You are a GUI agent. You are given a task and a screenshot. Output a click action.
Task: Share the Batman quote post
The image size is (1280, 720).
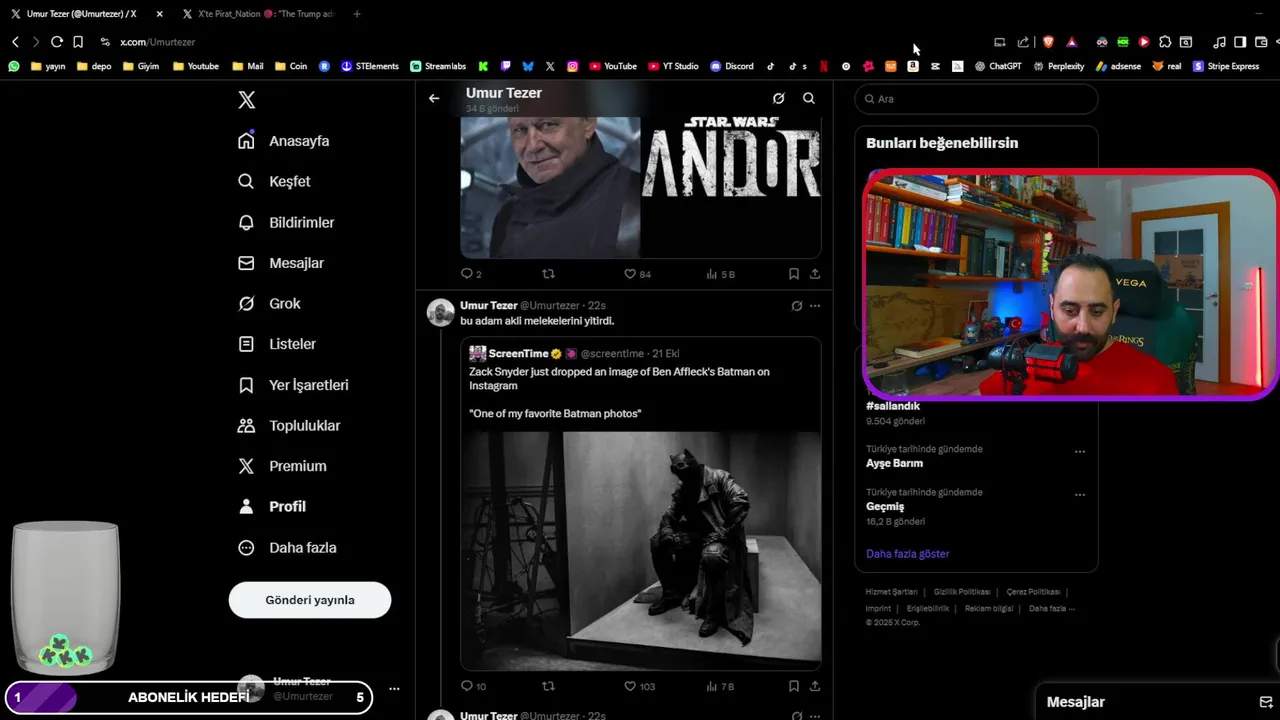(815, 686)
